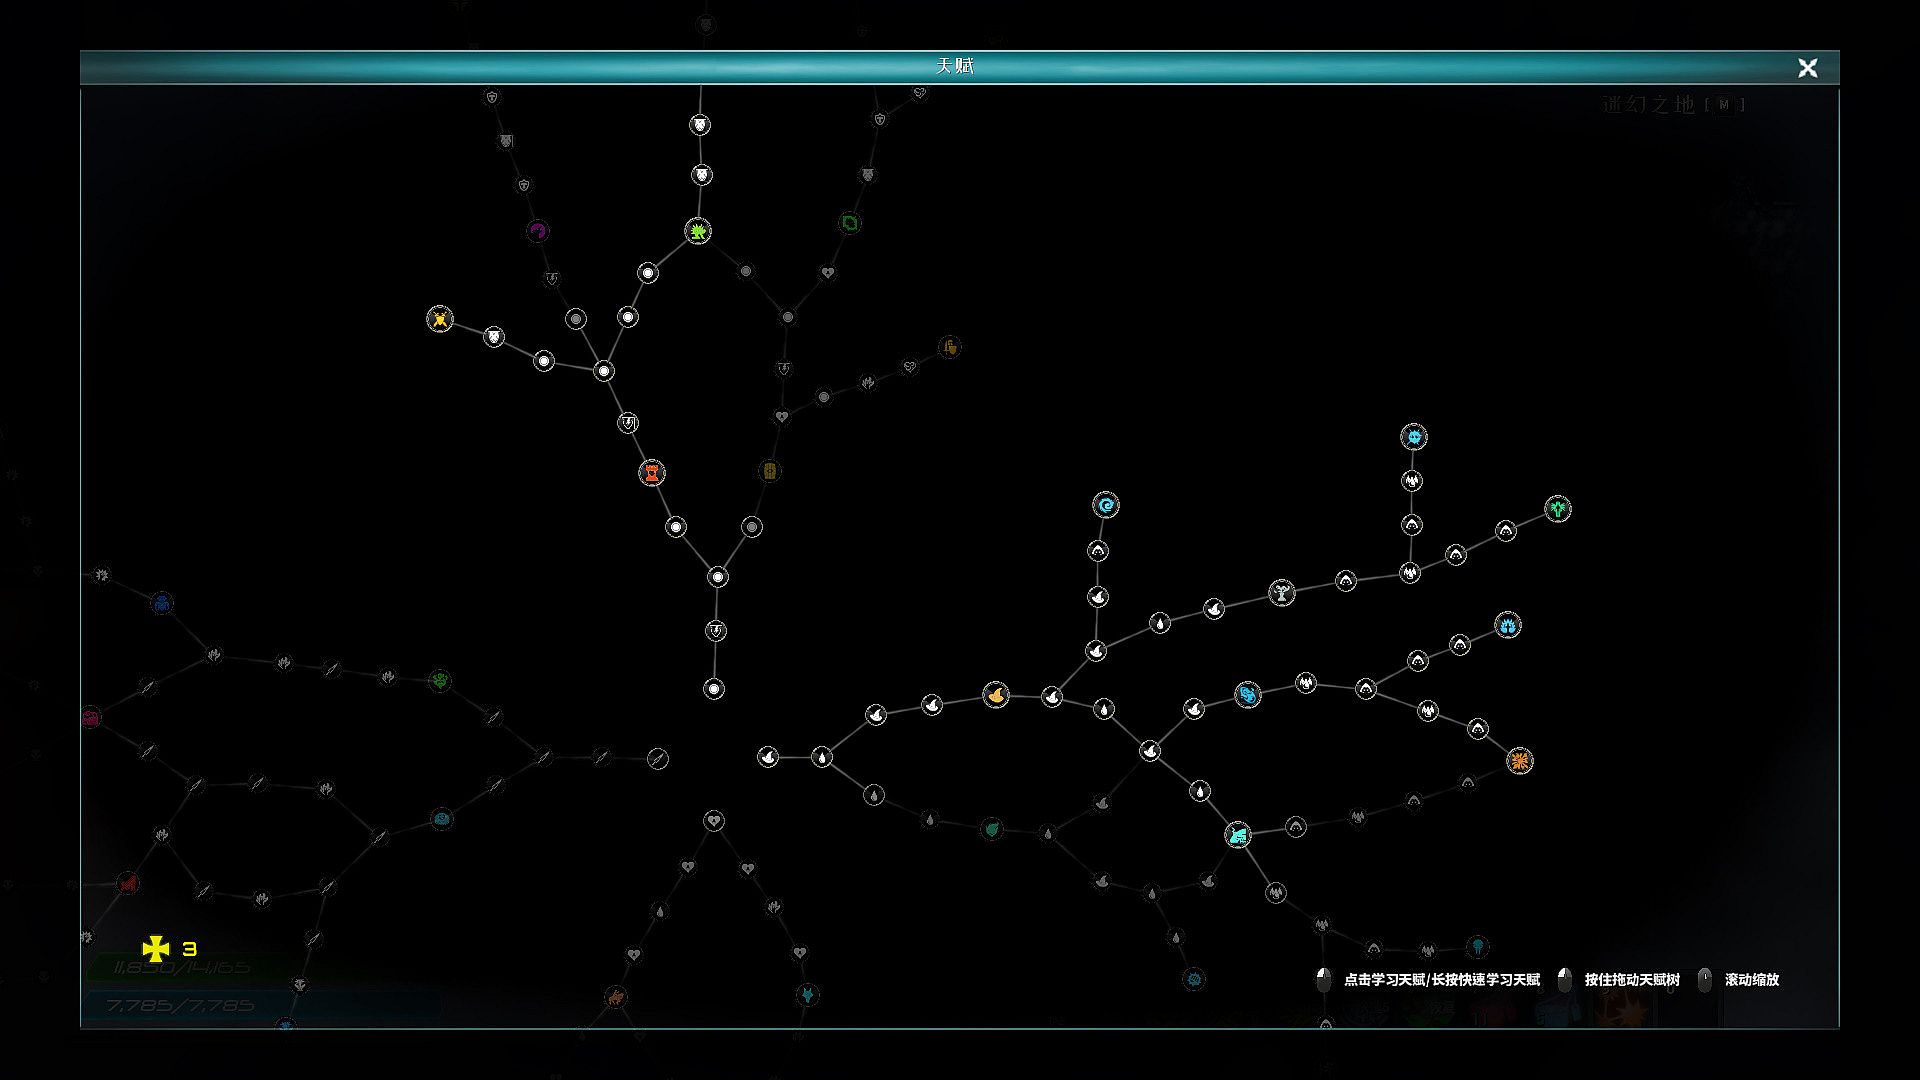Click the orange burst talent node
Viewport: 1920px width, 1080px height.
tap(1519, 761)
